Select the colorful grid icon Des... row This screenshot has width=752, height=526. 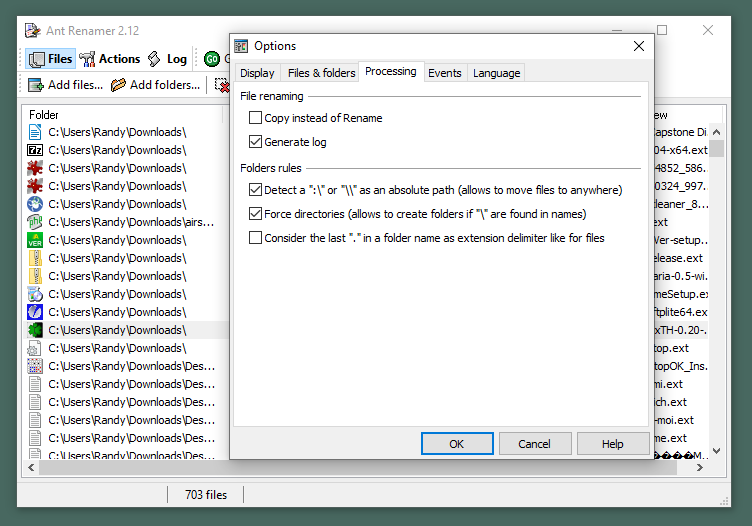(x=35, y=366)
